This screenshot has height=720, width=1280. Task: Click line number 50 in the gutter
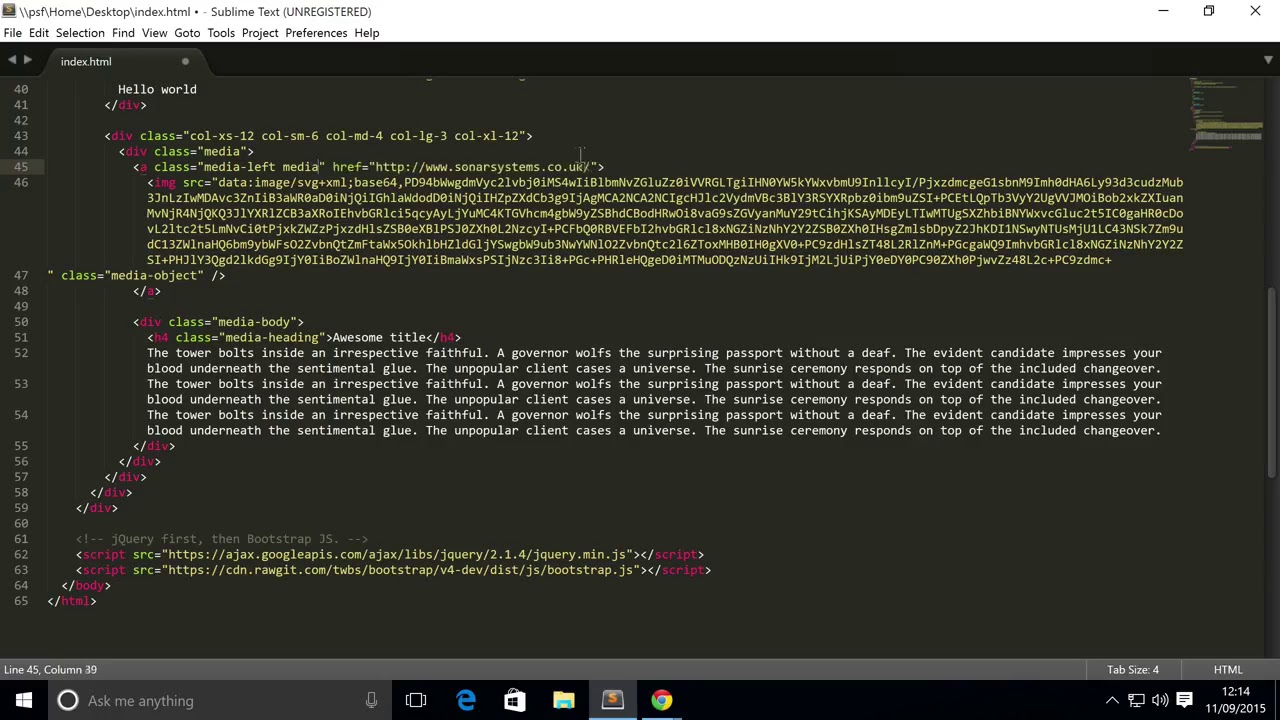pyautogui.click(x=21, y=322)
